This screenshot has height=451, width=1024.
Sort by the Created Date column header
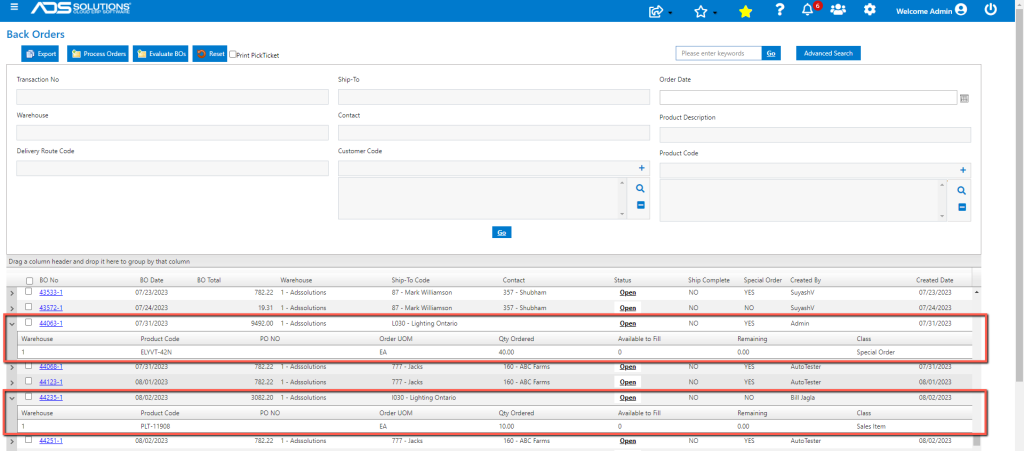pos(935,280)
